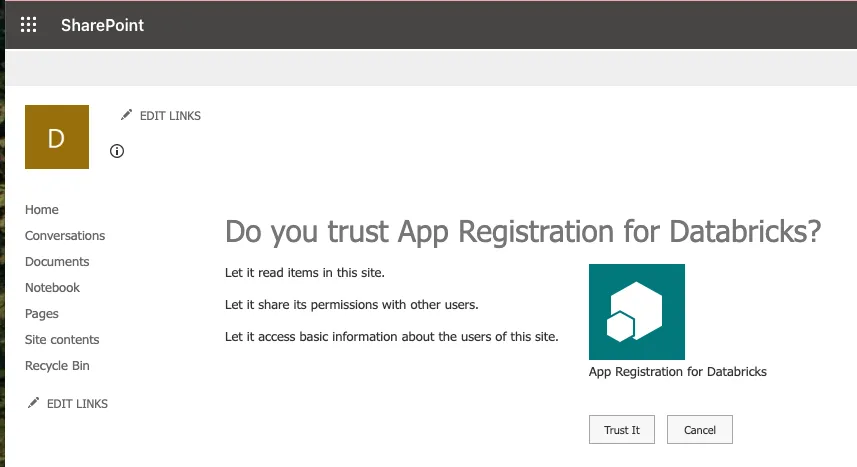
Task: Go to Home in the left navigation
Action: click(42, 210)
